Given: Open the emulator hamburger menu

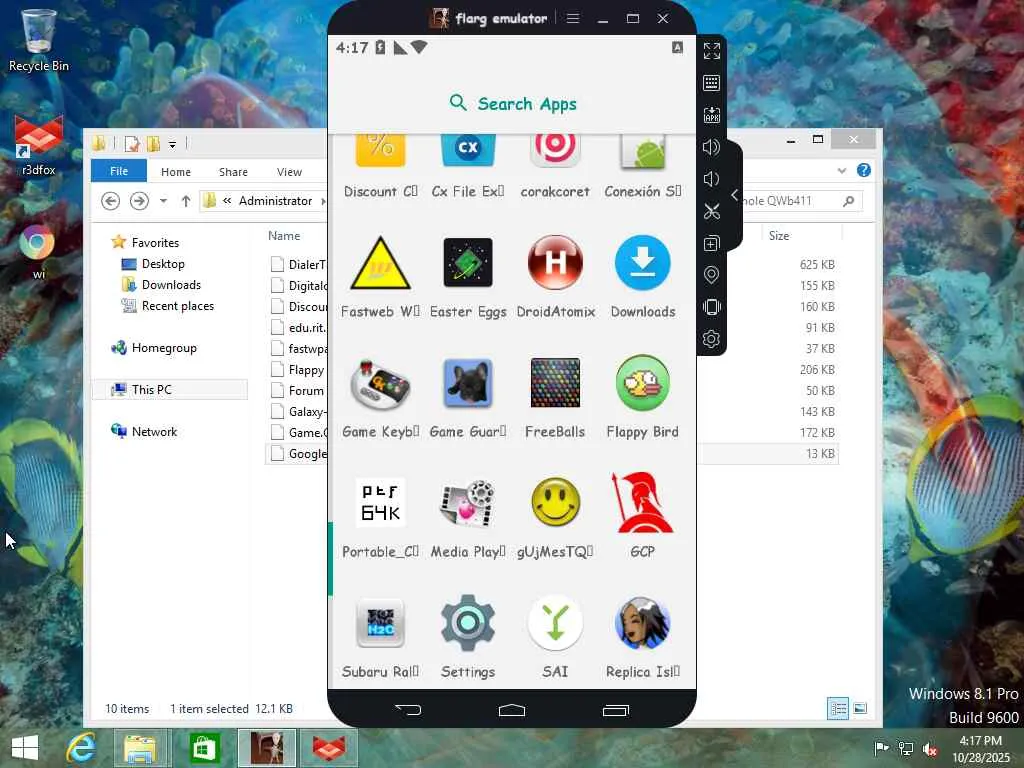Looking at the screenshot, I should pyautogui.click(x=573, y=18).
